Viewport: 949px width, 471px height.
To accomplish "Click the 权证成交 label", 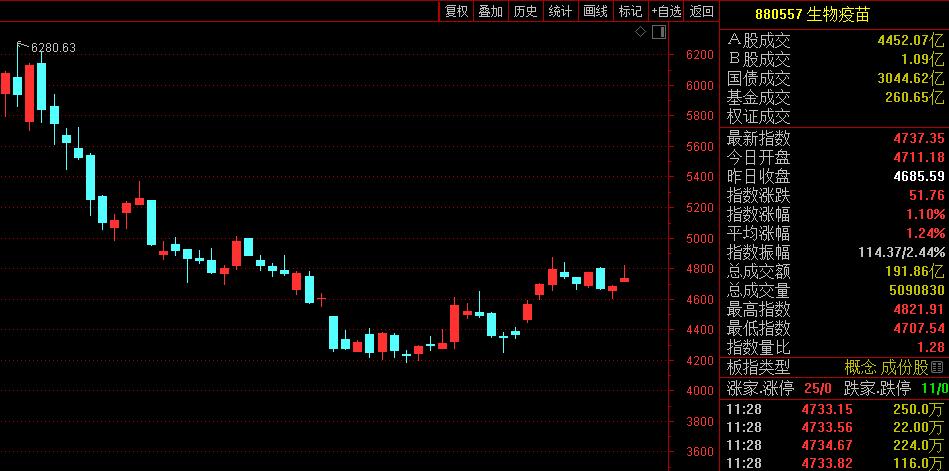I will (758, 116).
